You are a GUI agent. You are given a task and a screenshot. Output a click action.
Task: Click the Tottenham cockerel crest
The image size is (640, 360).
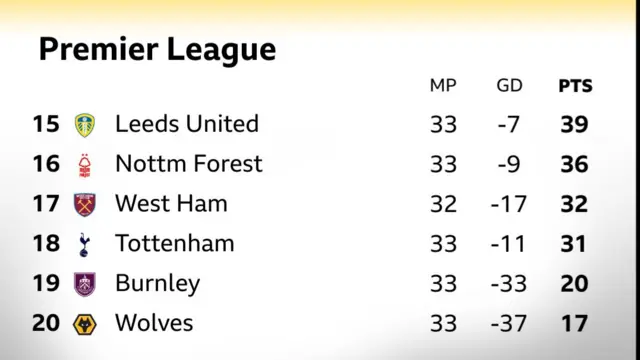point(84,244)
